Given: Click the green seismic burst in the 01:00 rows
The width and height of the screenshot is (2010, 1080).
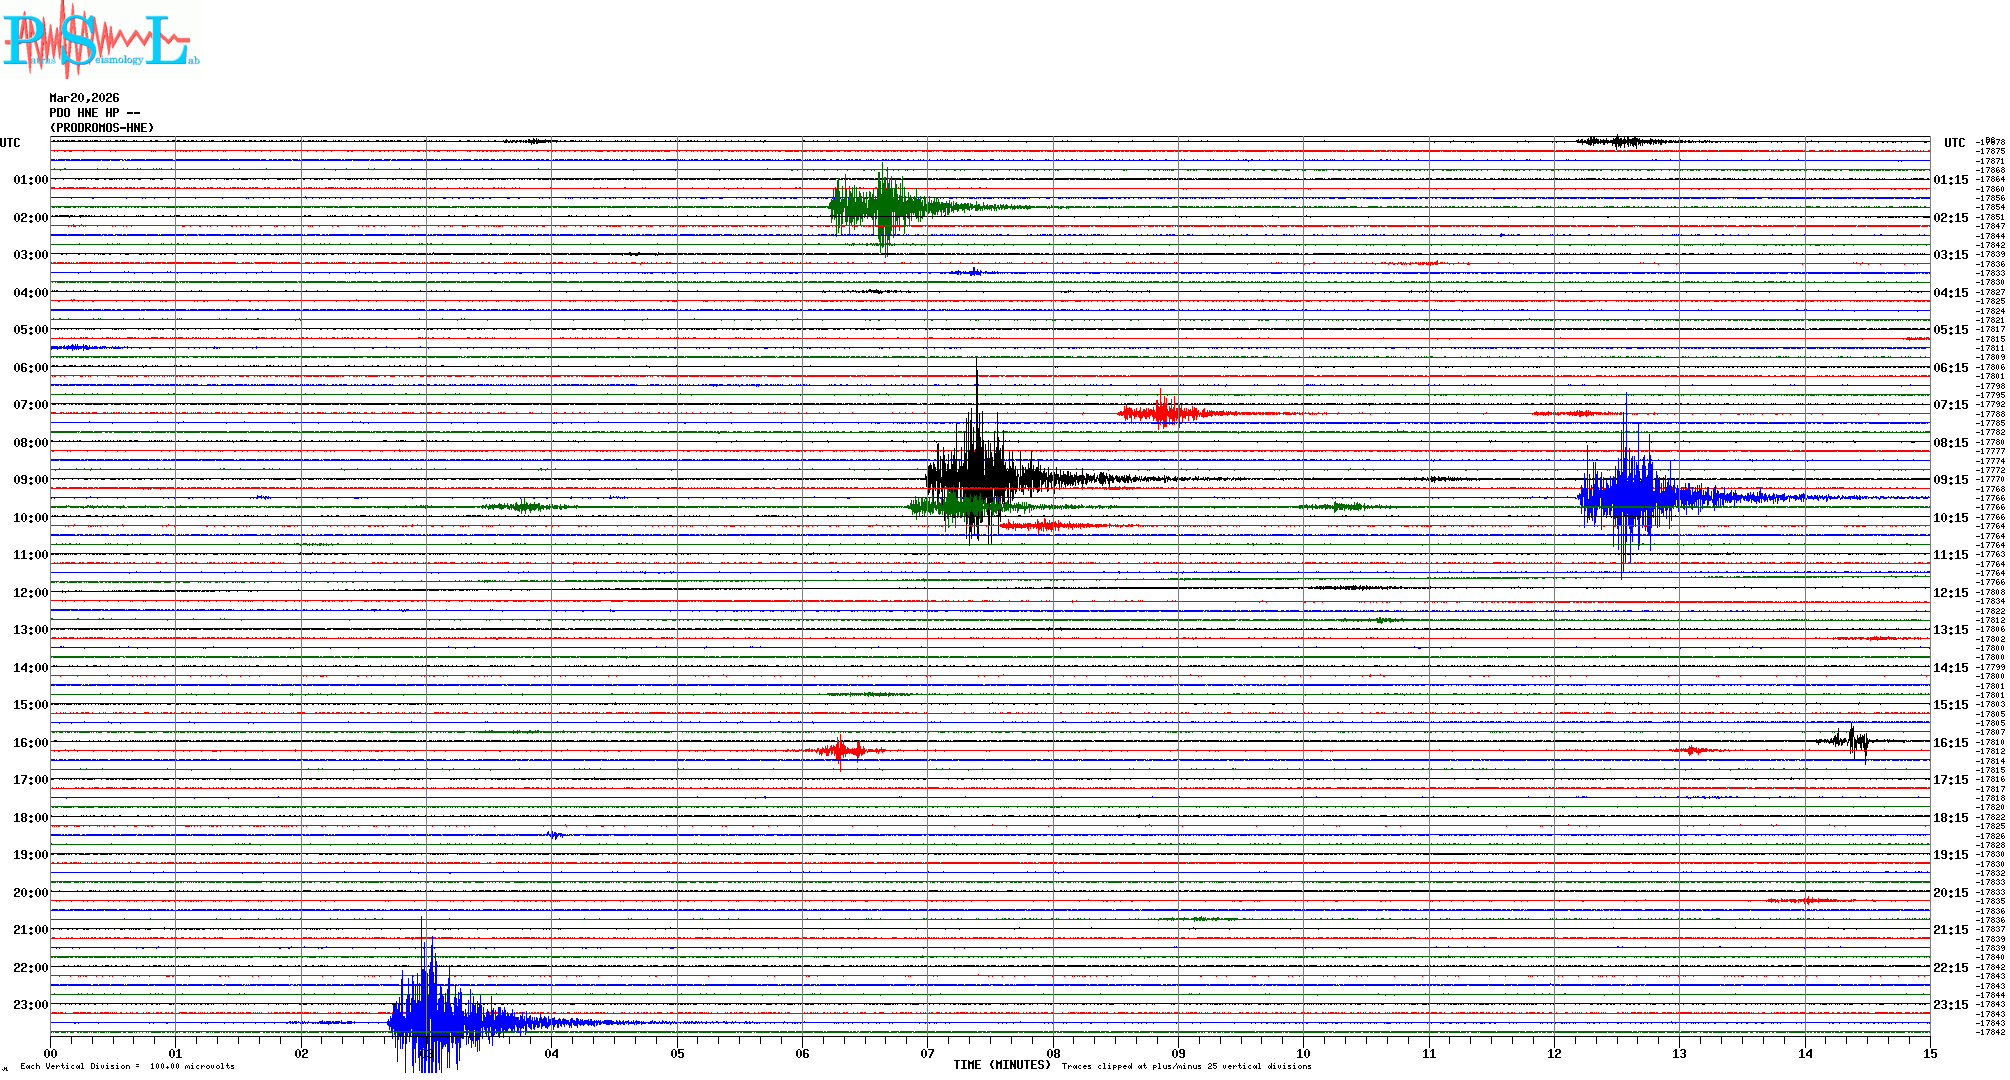Looking at the screenshot, I should click(x=880, y=207).
